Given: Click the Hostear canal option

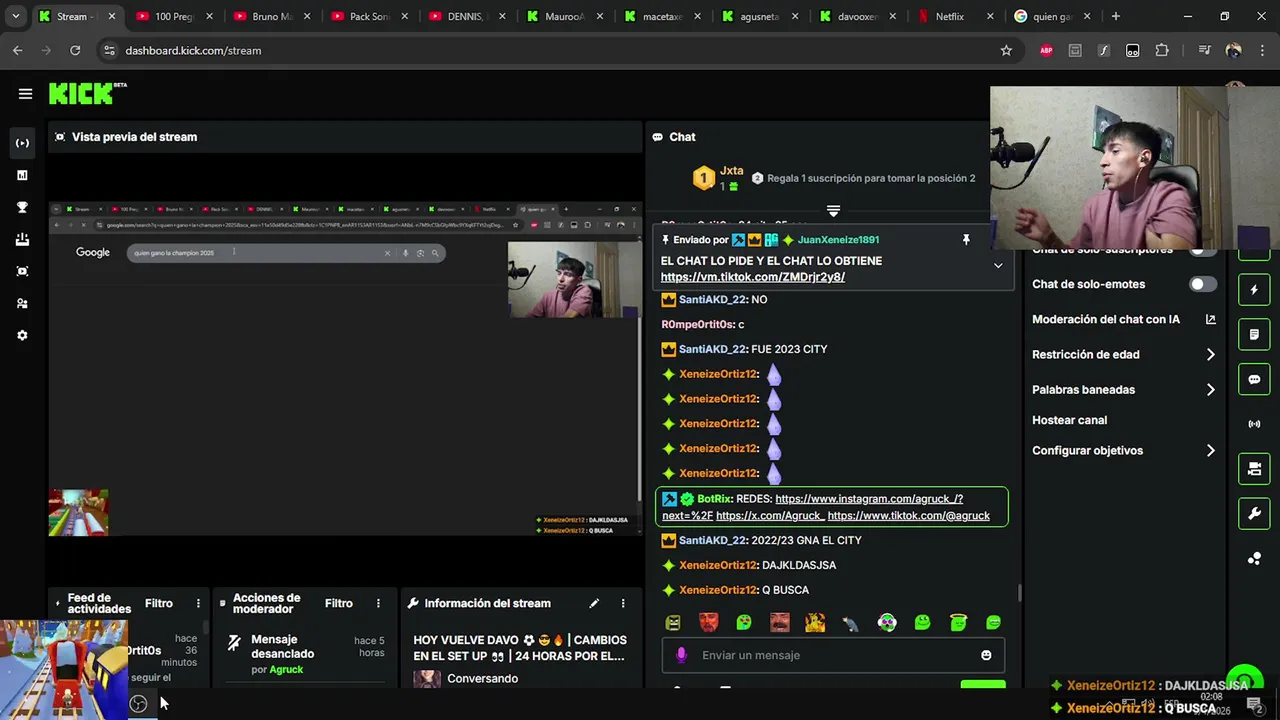Looking at the screenshot, I should [1069, 420].
